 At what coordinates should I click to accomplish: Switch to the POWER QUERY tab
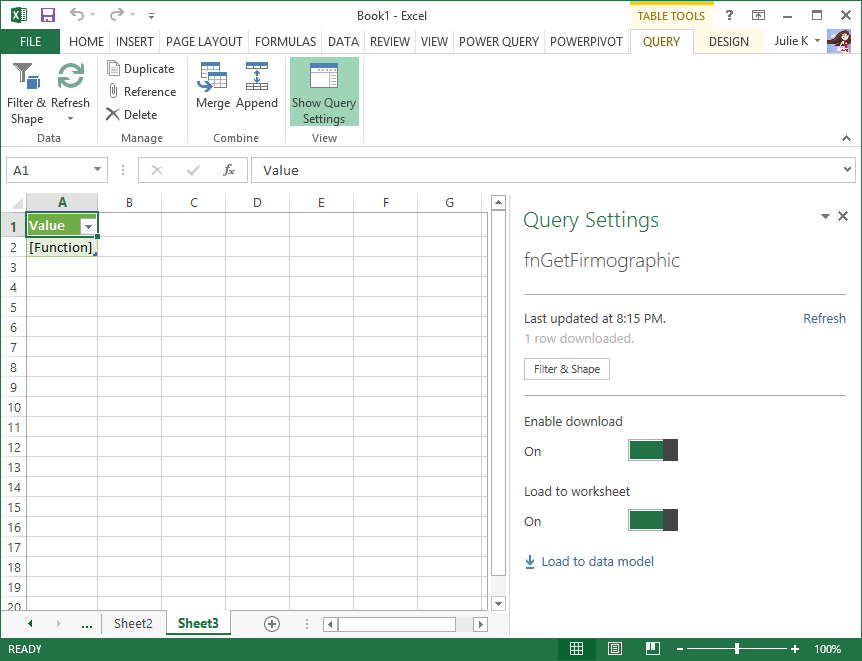(499, 42)
